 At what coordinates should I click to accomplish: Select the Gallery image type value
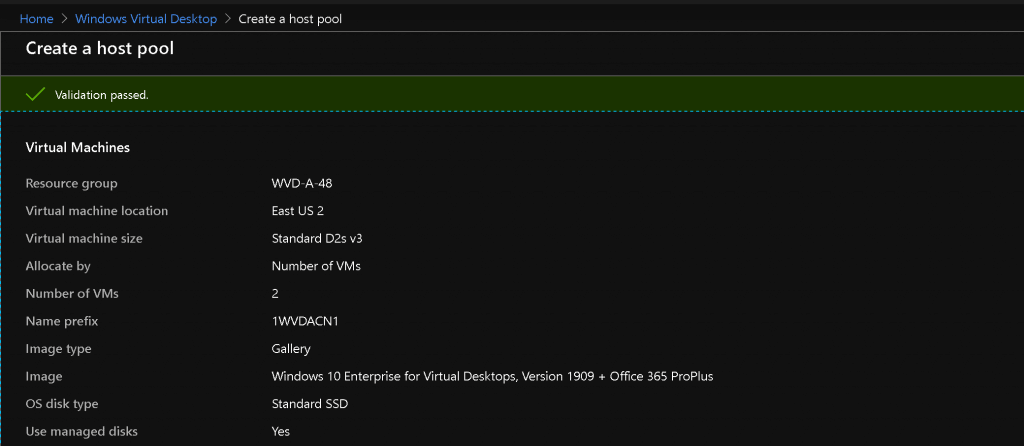[x=291, y=349]
